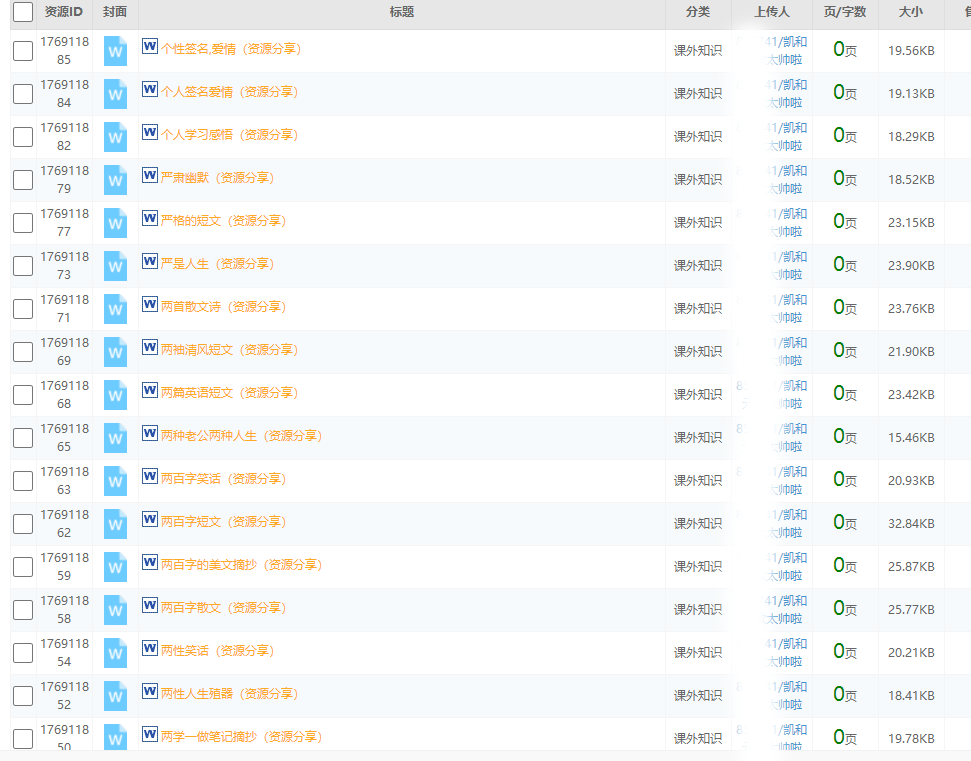The image size is (971, 761).
Task: Check the 两首散文诗 row checkbox
Action: point(23,309)
